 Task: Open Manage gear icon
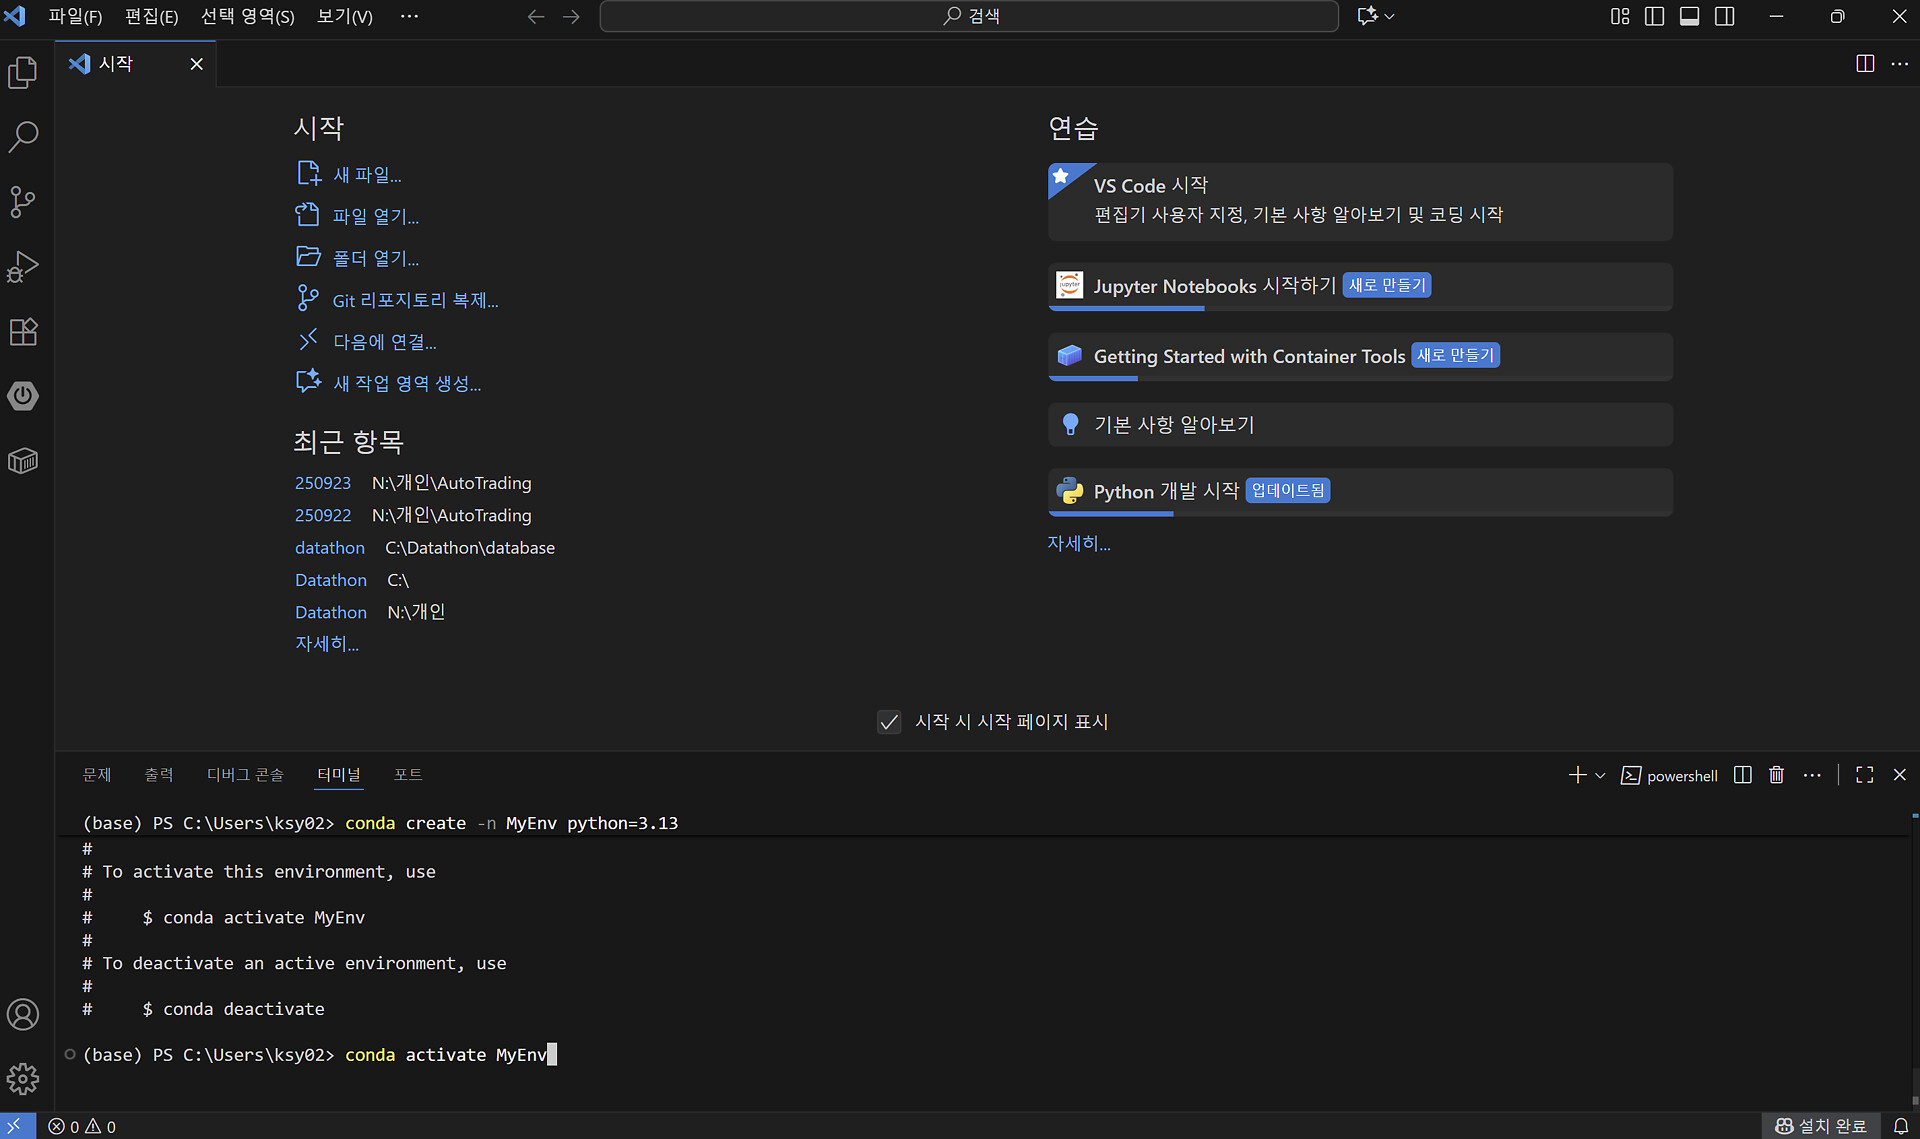pyautogui.click(x=23, y=1078)
